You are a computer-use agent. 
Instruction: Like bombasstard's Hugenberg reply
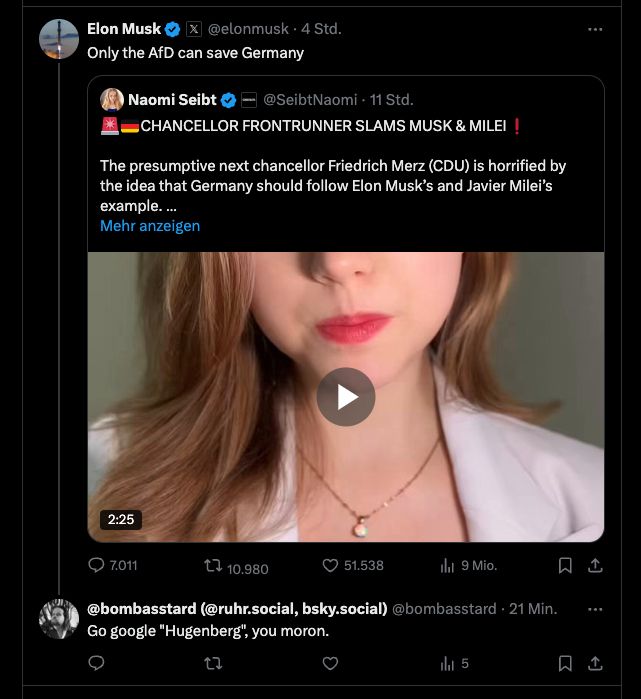coord(331,663)
